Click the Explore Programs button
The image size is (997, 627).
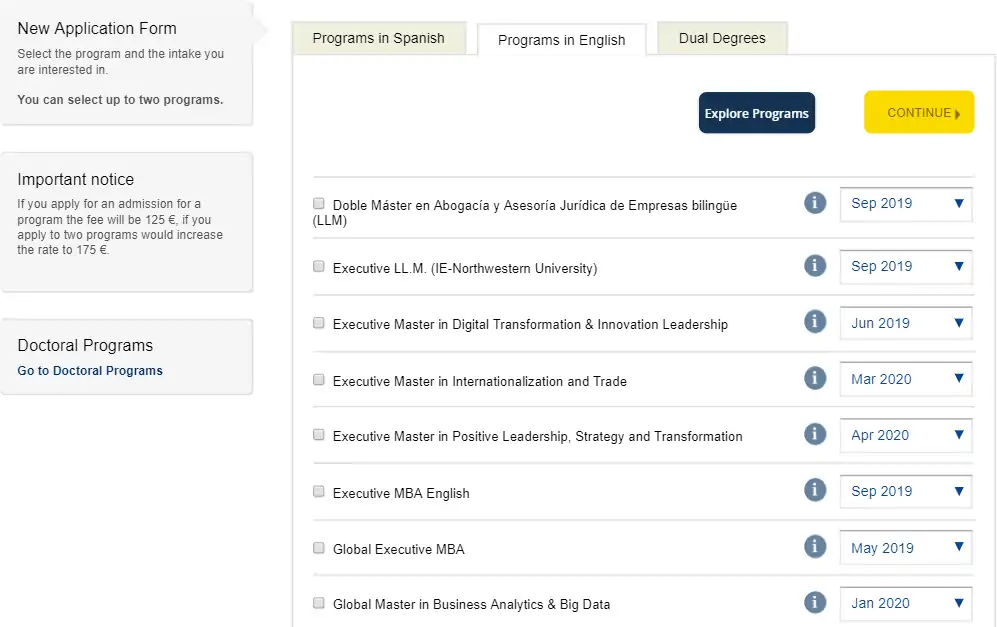point(756,112)
